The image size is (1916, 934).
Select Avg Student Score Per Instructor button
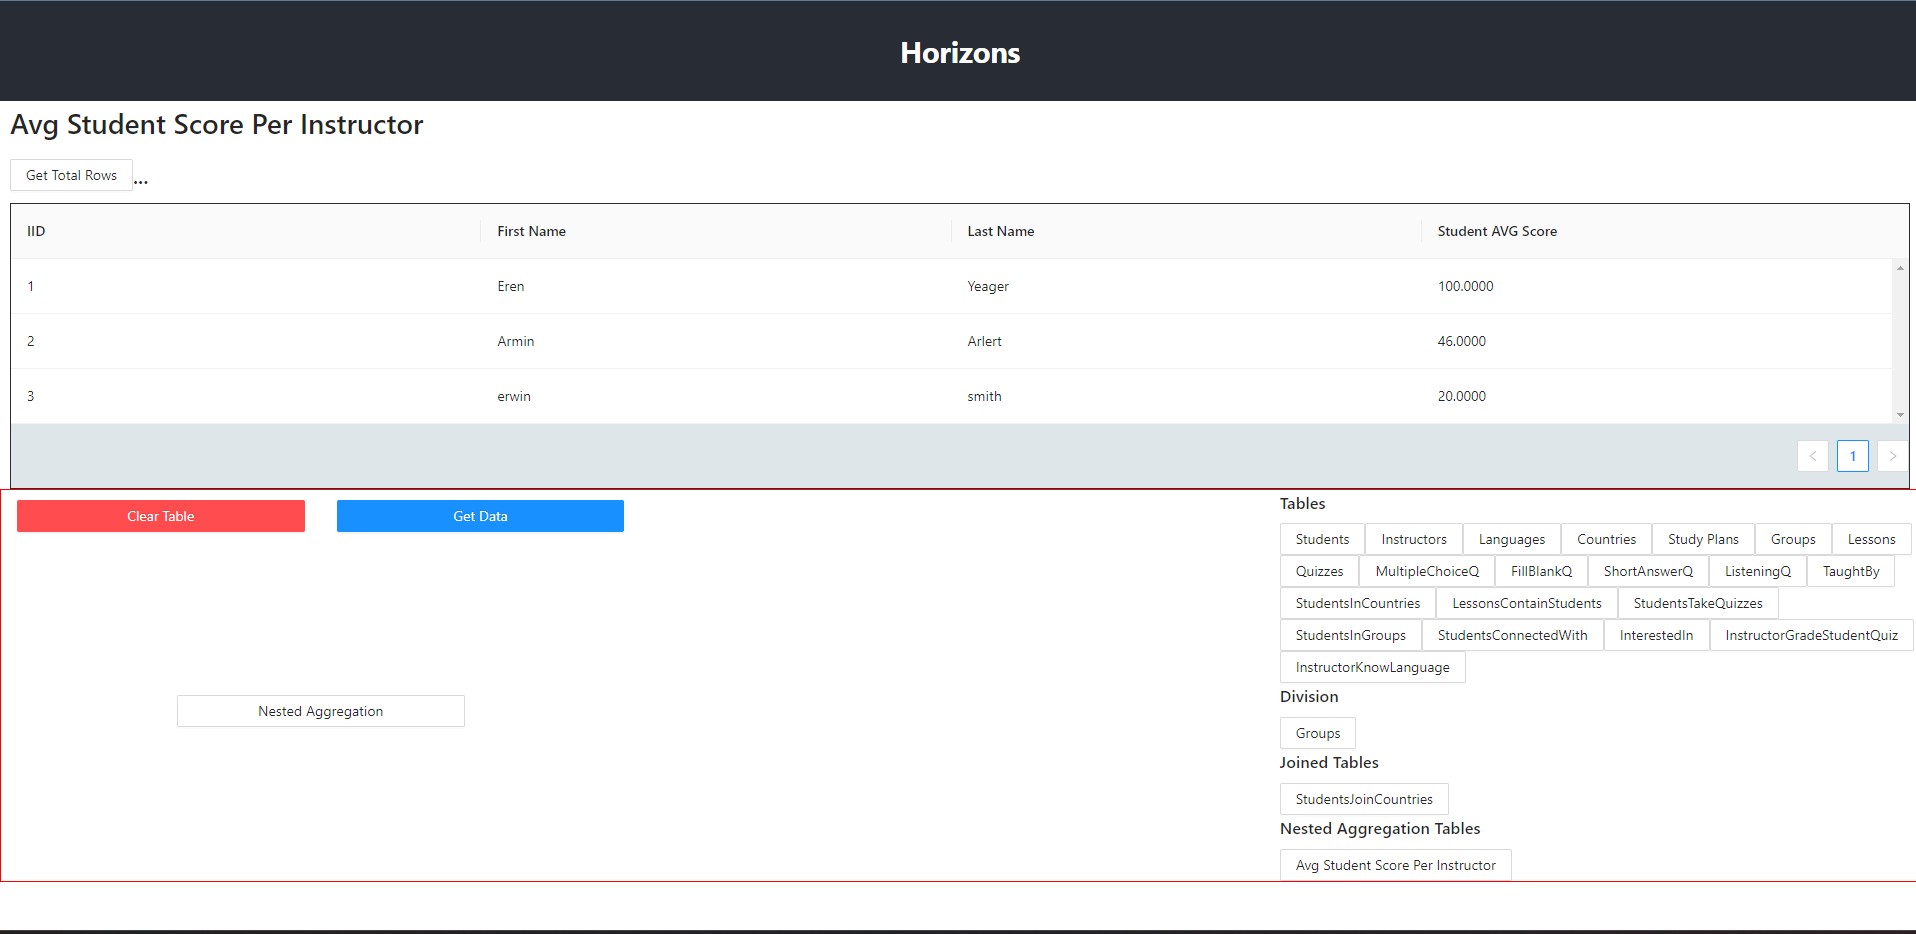tap(1395, 865)
